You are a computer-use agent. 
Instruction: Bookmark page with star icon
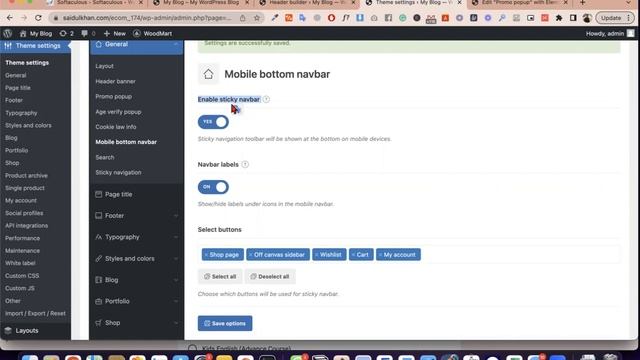(x=256, y=18)
